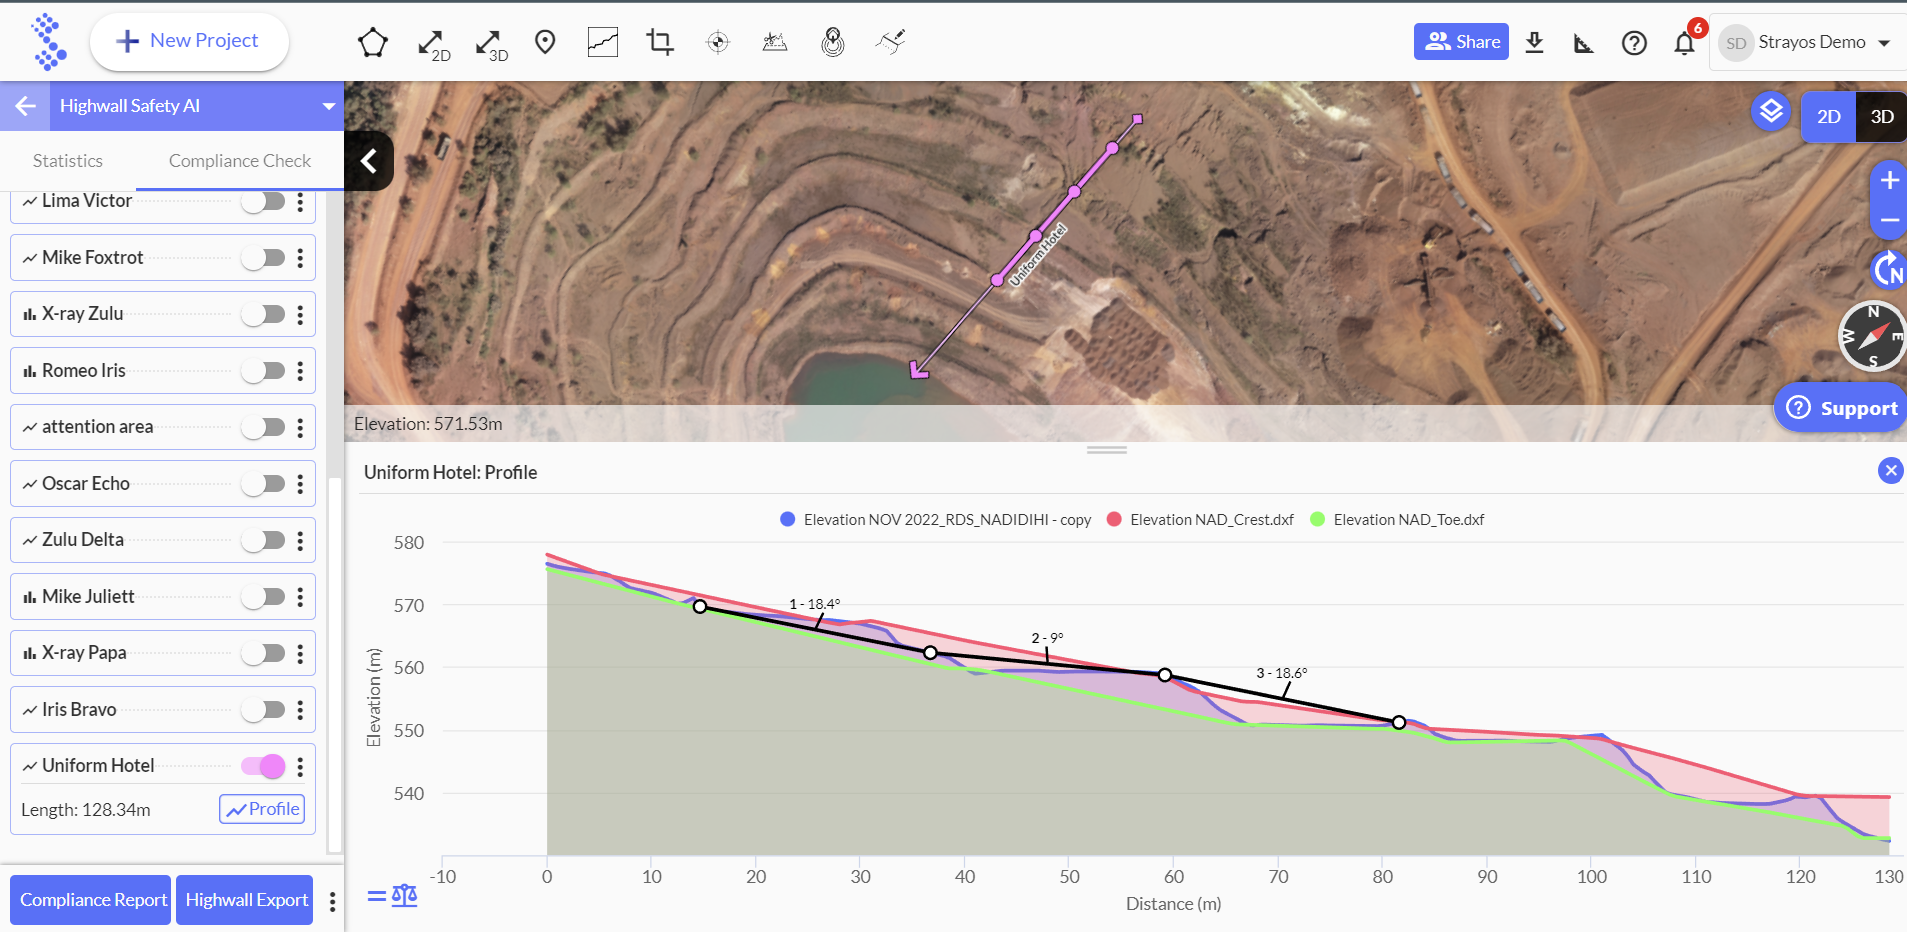Toggle on the Mike Foxtrot line
Screen dimensions: 1907x932
click(x=264, y=258)
